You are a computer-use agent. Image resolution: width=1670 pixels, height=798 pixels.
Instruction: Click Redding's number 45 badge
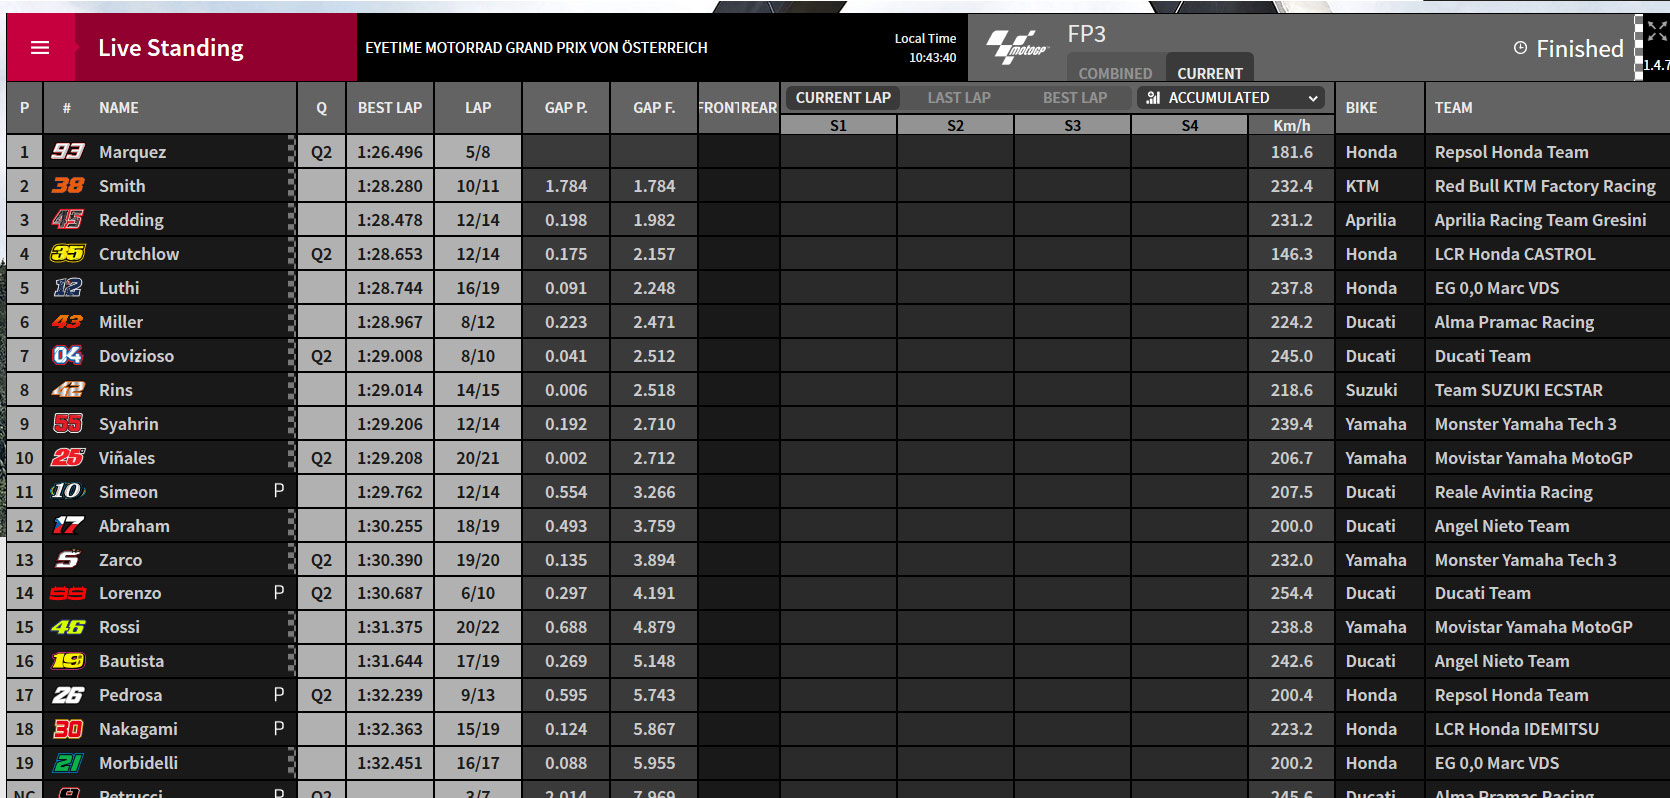(68, 220)
